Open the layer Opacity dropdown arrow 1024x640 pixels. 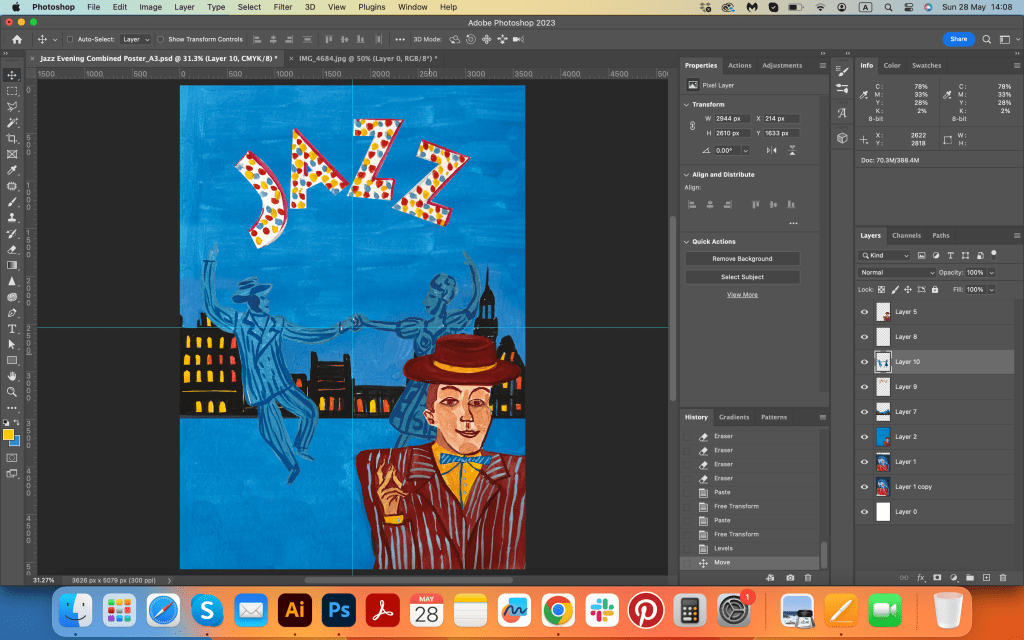[991, 272]
